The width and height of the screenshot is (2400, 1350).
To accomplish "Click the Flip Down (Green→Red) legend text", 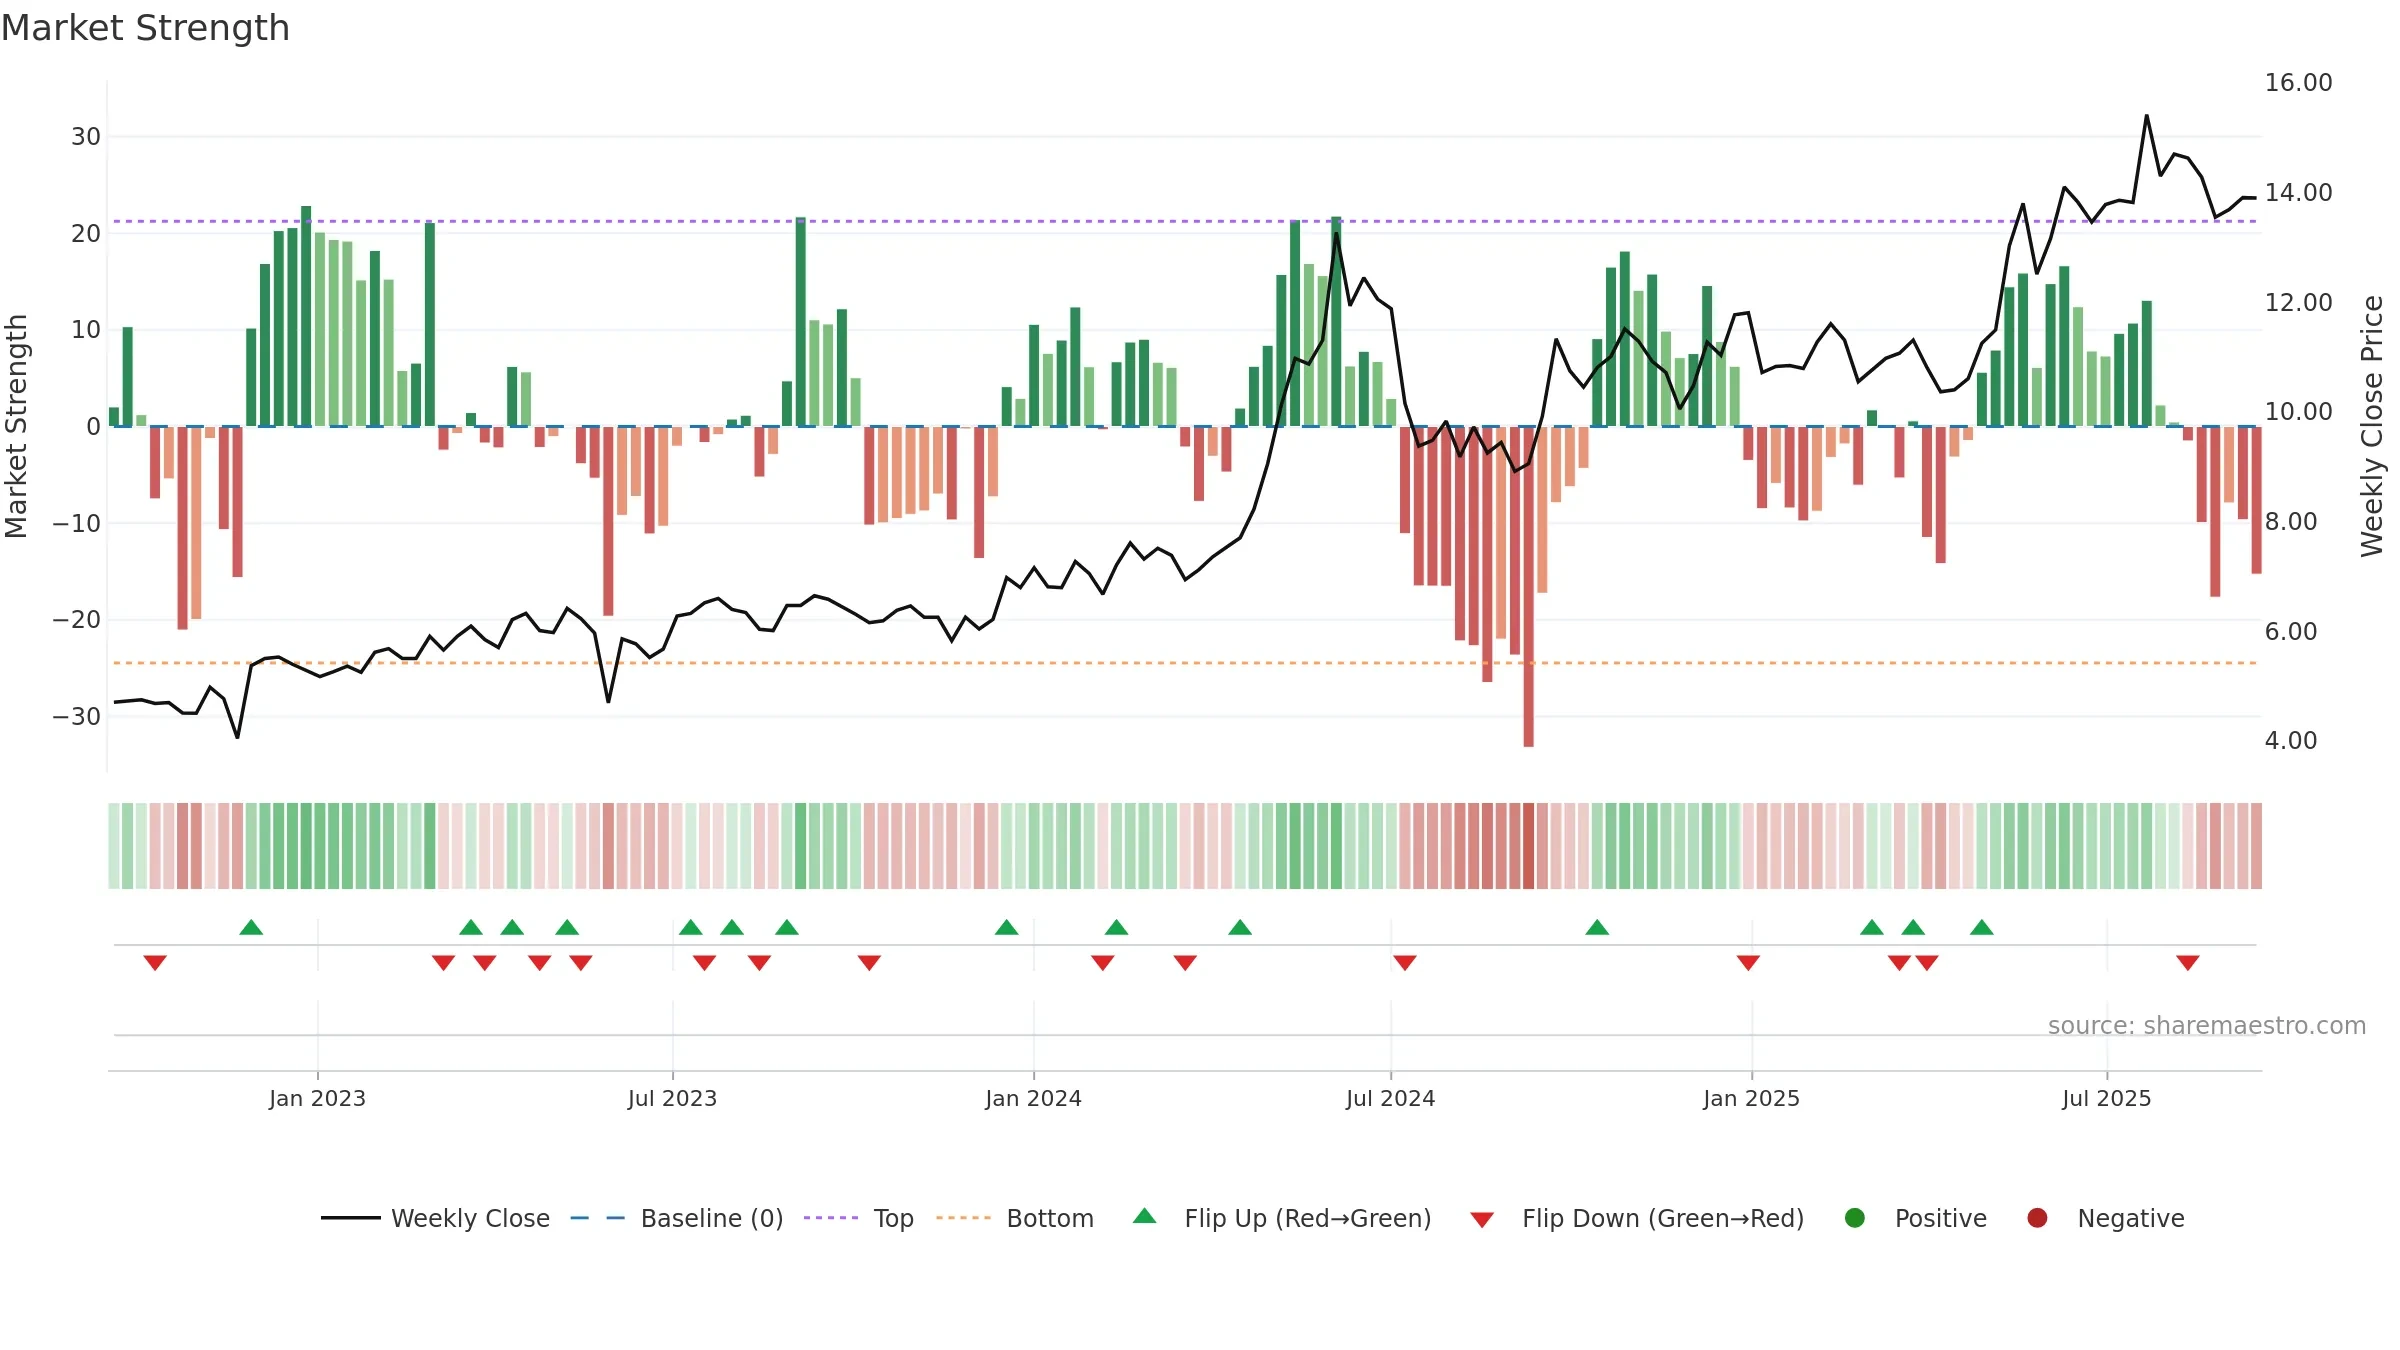I will 1663,1218.
